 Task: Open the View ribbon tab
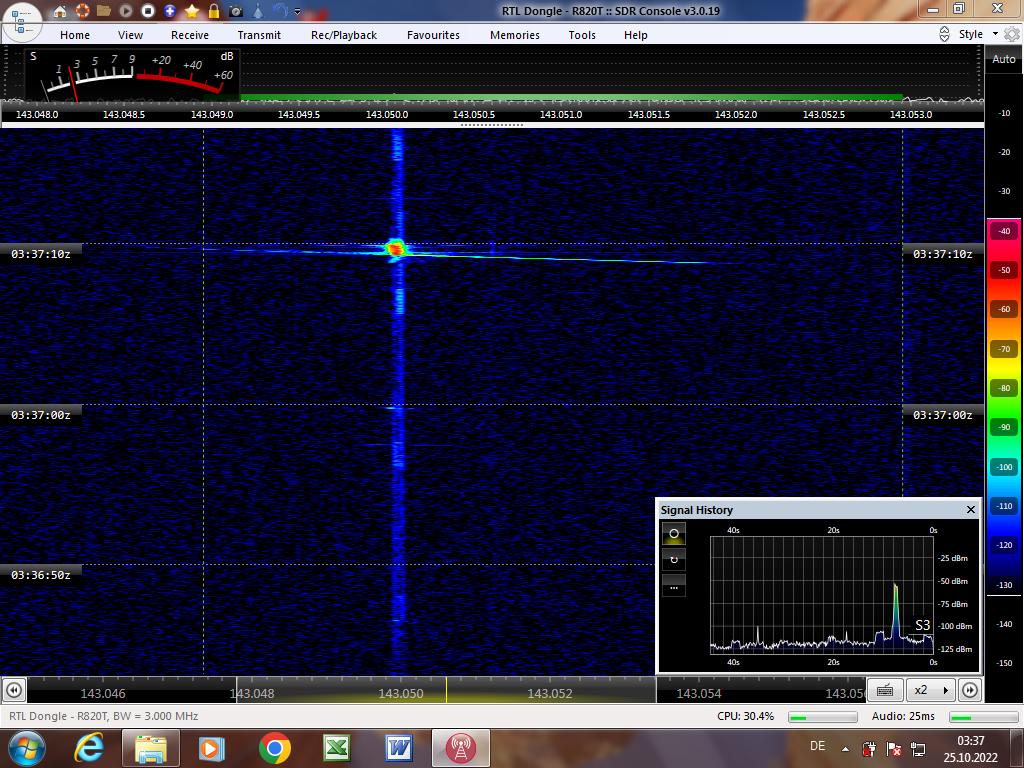tap(130, 35)
